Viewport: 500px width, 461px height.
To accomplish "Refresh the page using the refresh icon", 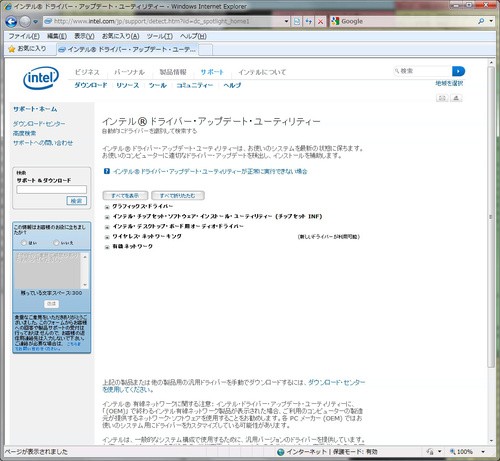I will 309,21.
